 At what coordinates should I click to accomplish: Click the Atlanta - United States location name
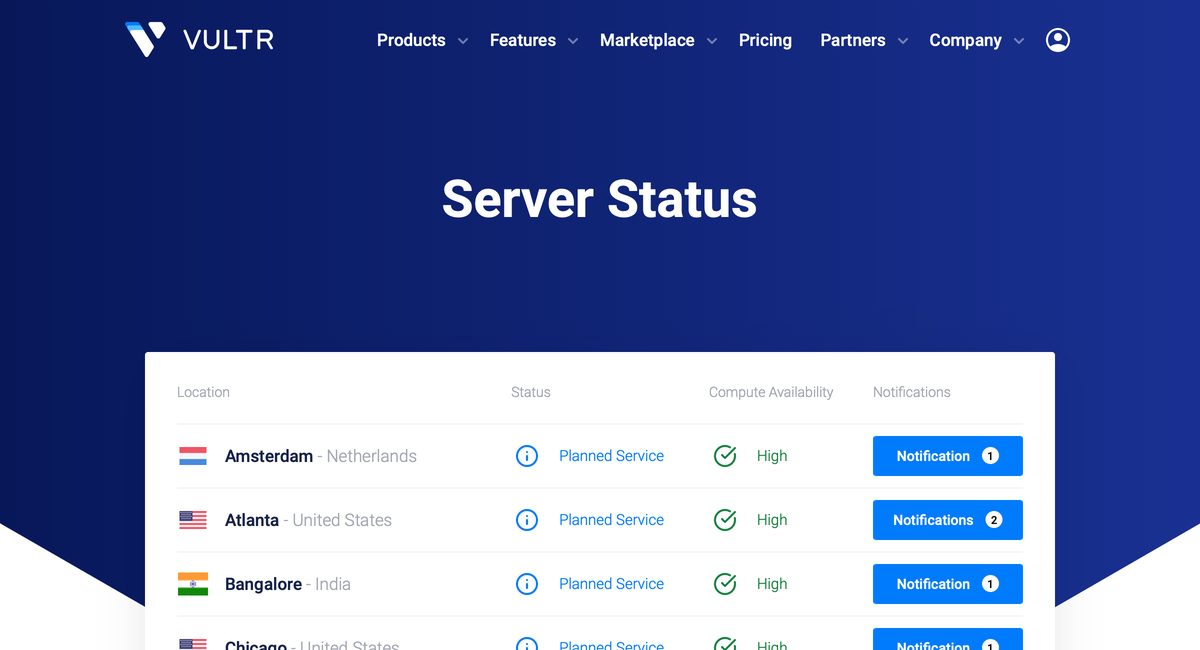[x=308, y=520]
